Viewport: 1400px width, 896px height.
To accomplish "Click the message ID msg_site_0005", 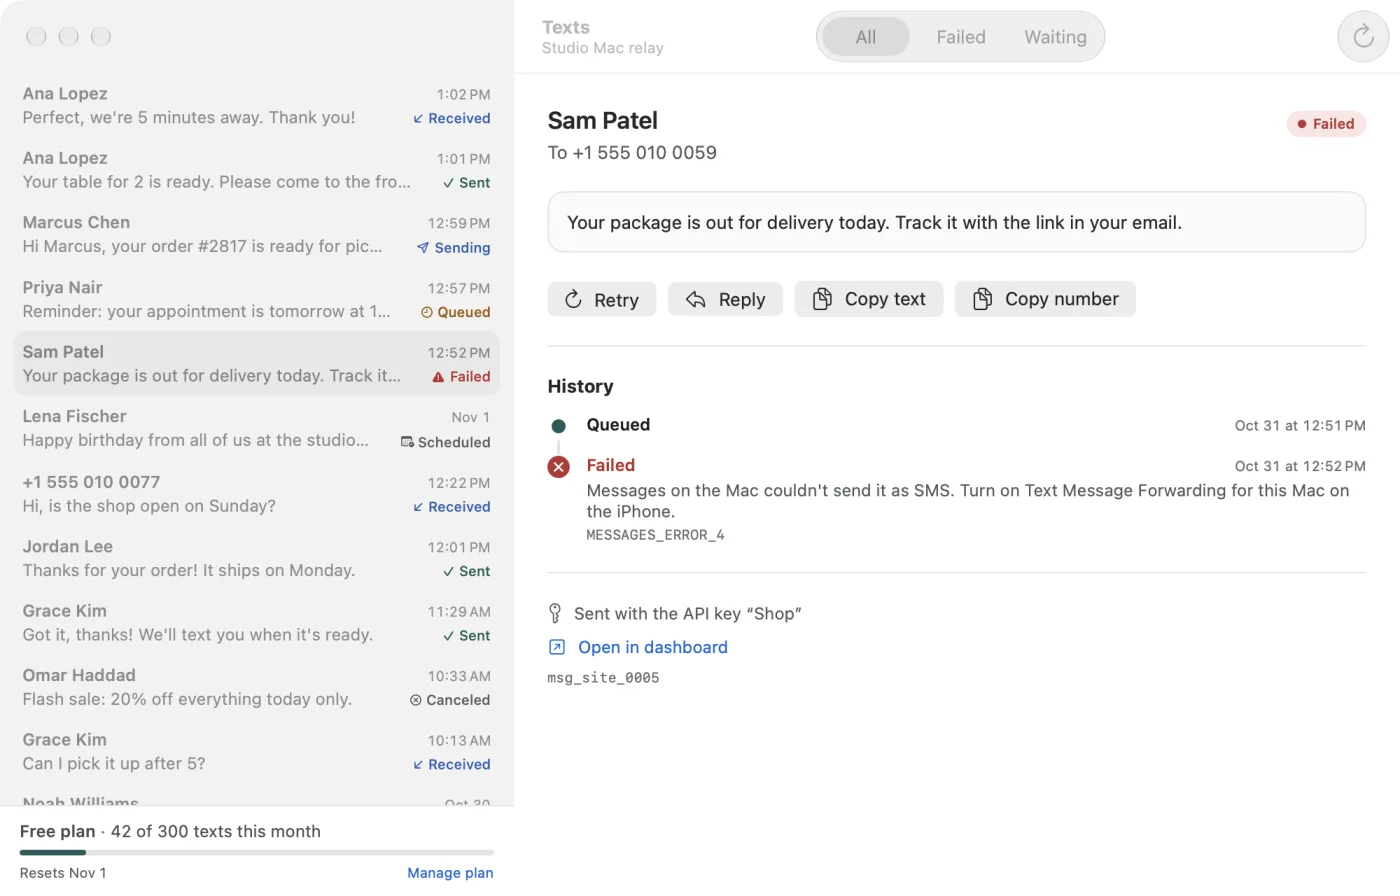I will (x=603, y=678).
